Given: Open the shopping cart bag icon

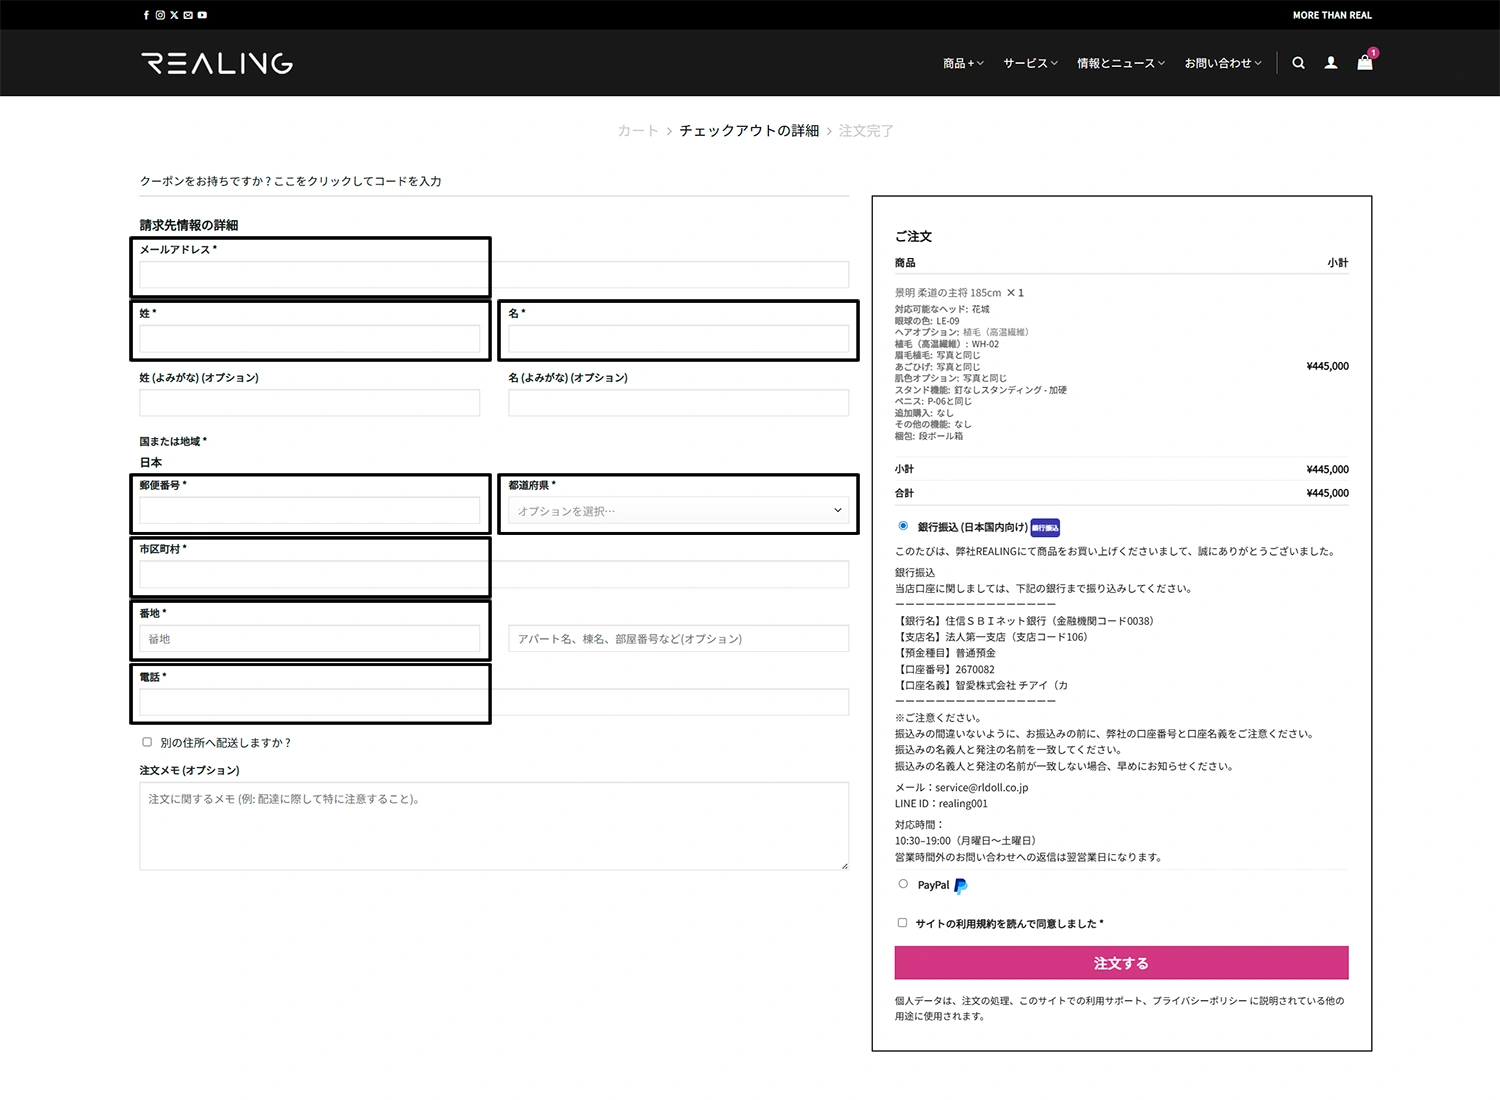Looking at the screenshot, I should point(1364,63).
